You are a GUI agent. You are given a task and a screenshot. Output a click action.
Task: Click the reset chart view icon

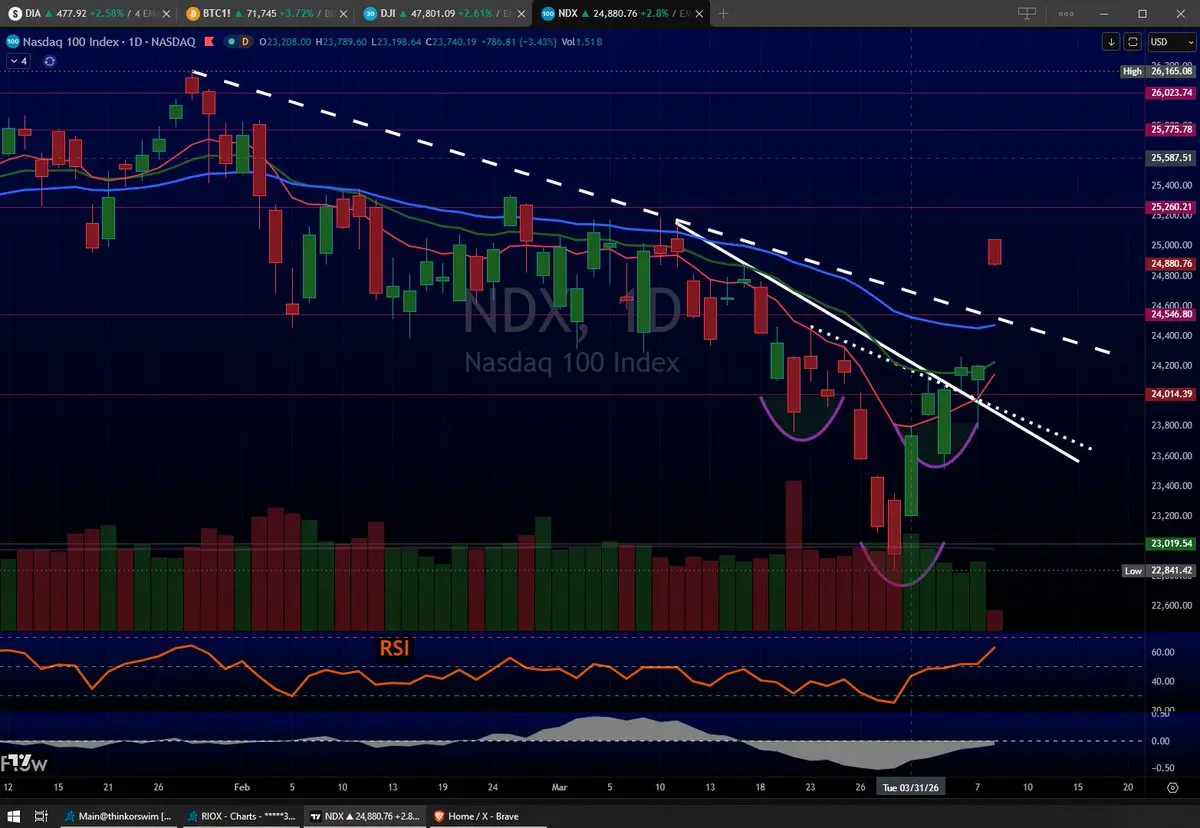click(x=1132, y=42)
